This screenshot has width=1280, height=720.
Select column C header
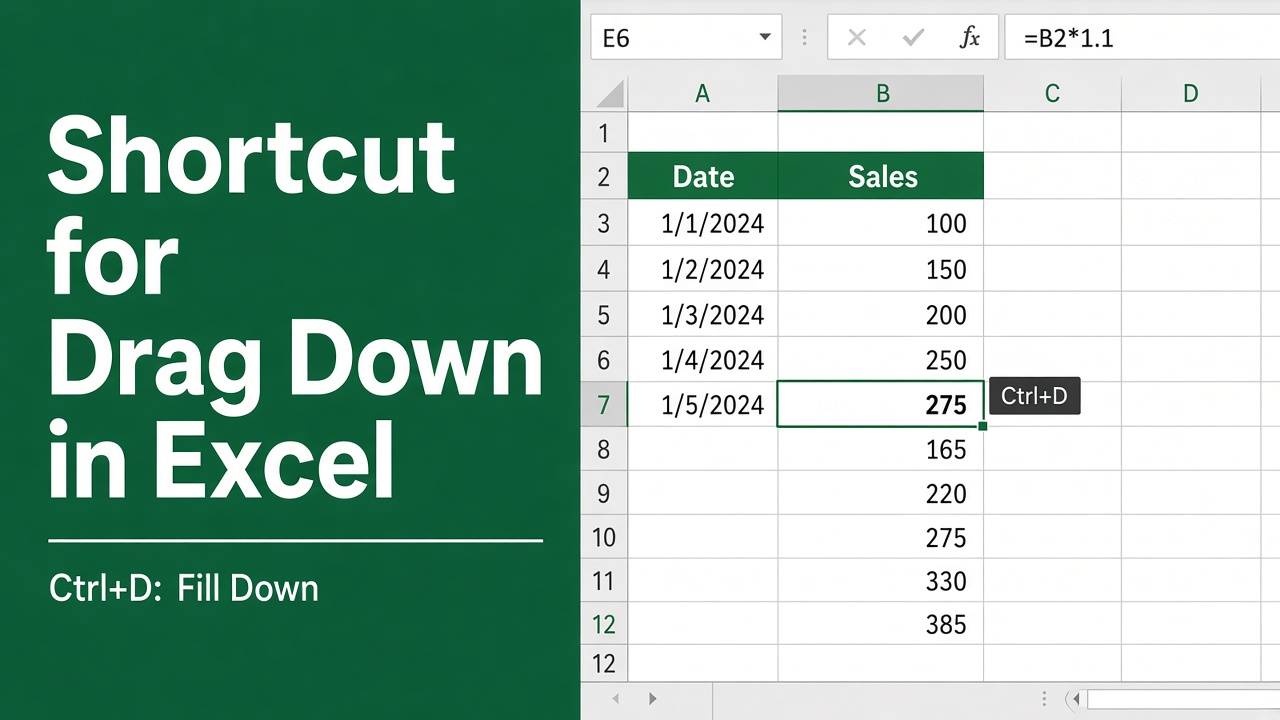point(1052,94)
